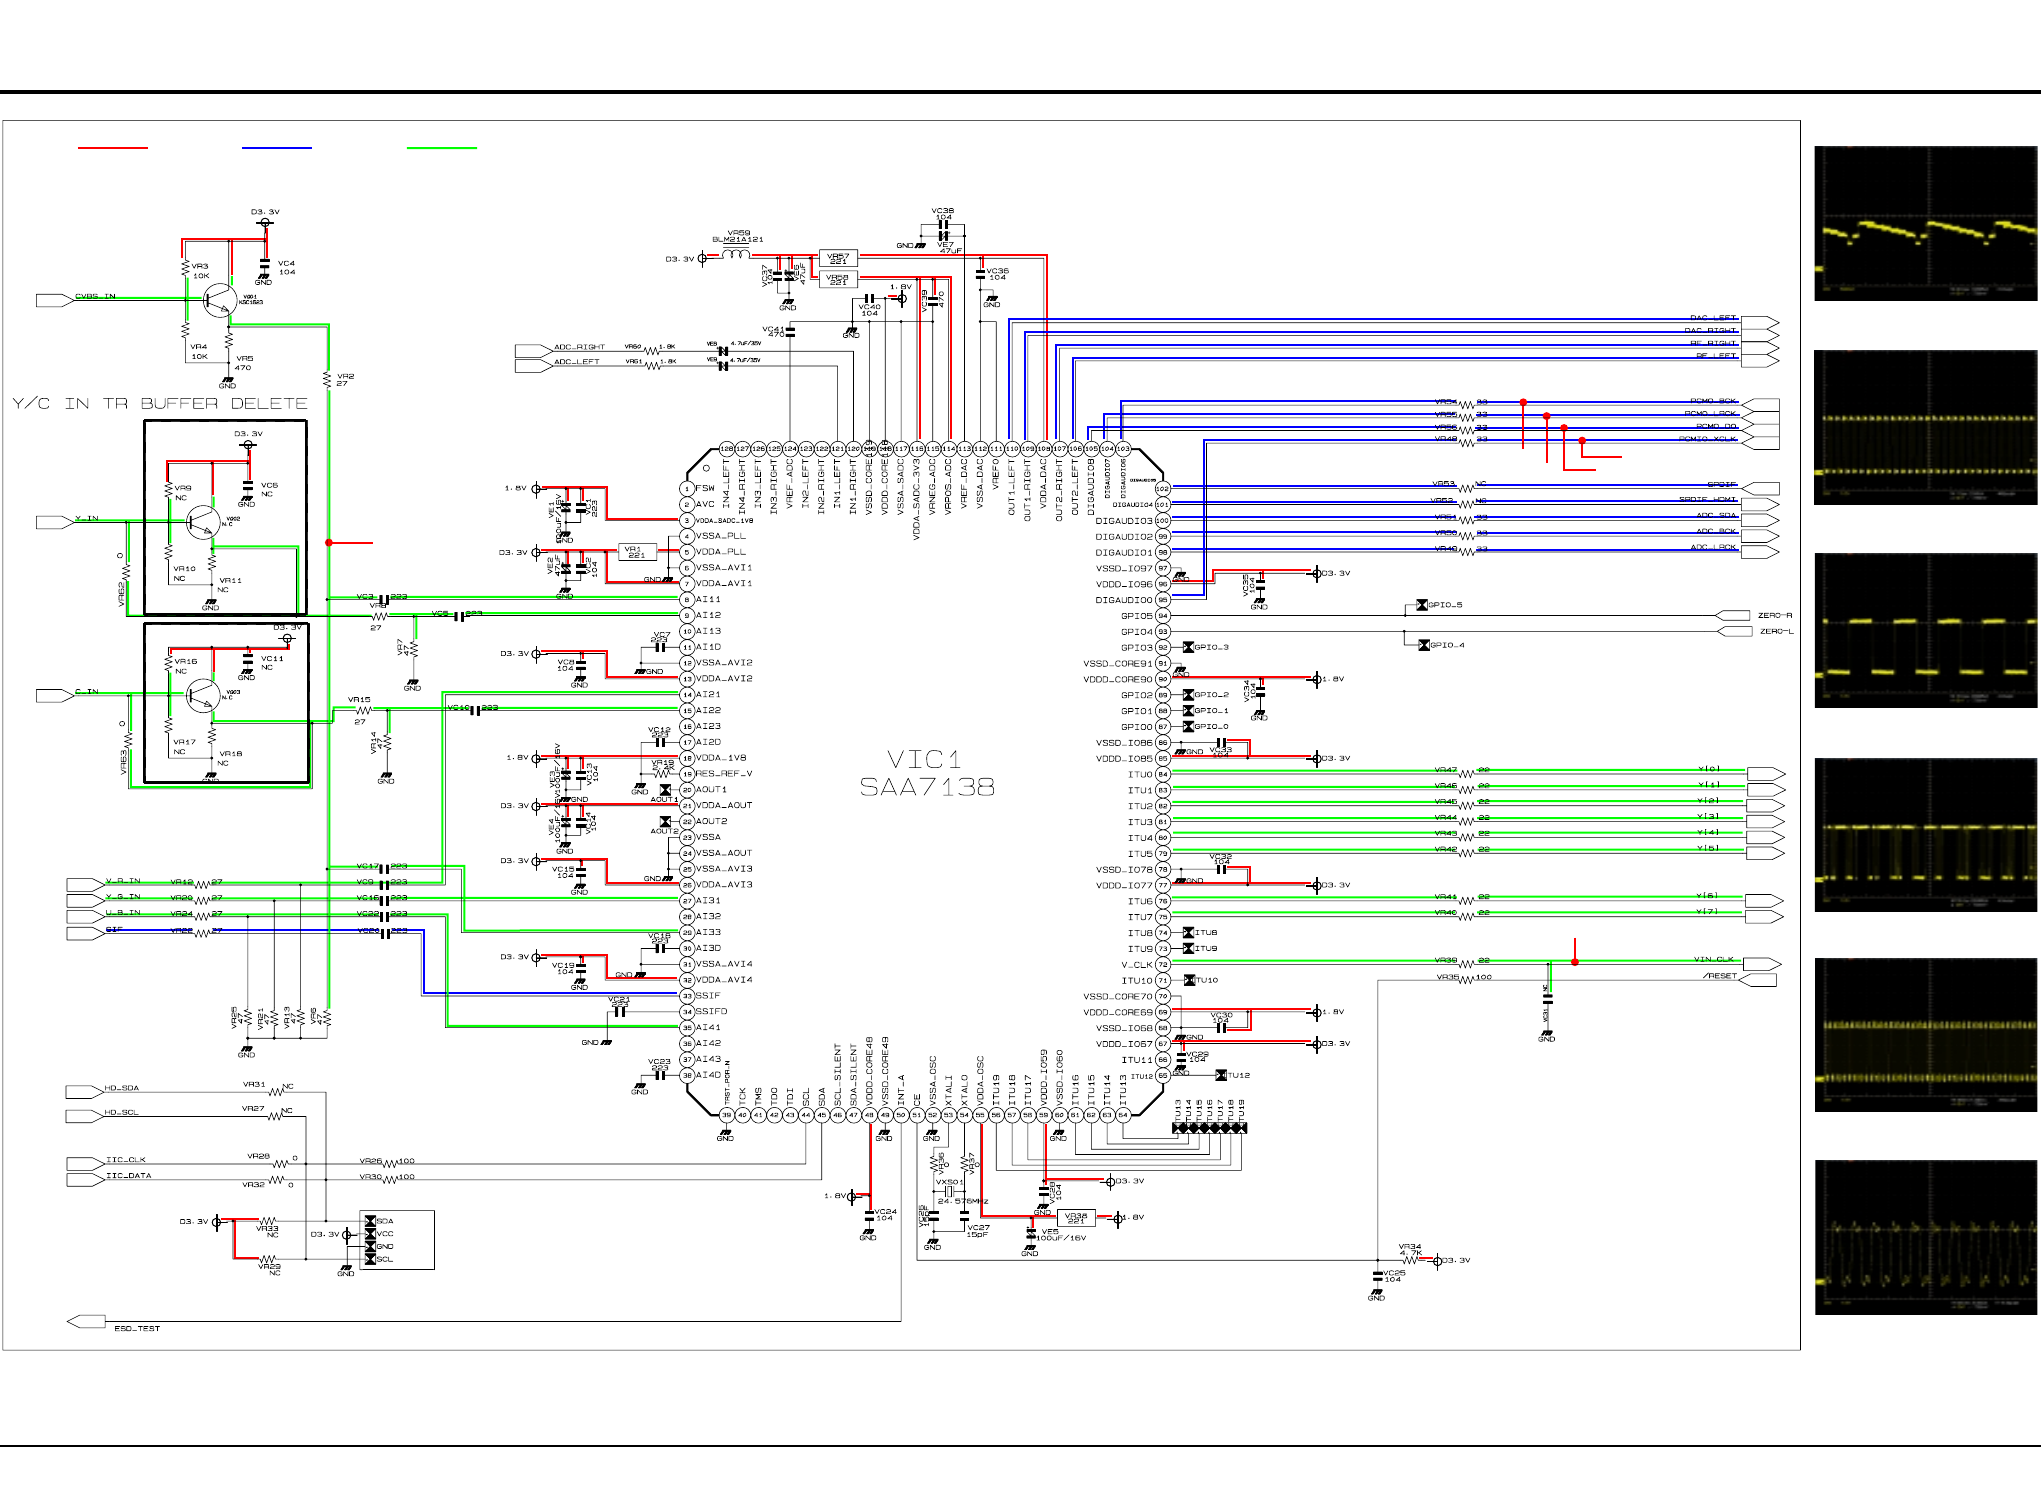
Task: Click the ZERO-R port connector
Action: [x=1732, y=615]
